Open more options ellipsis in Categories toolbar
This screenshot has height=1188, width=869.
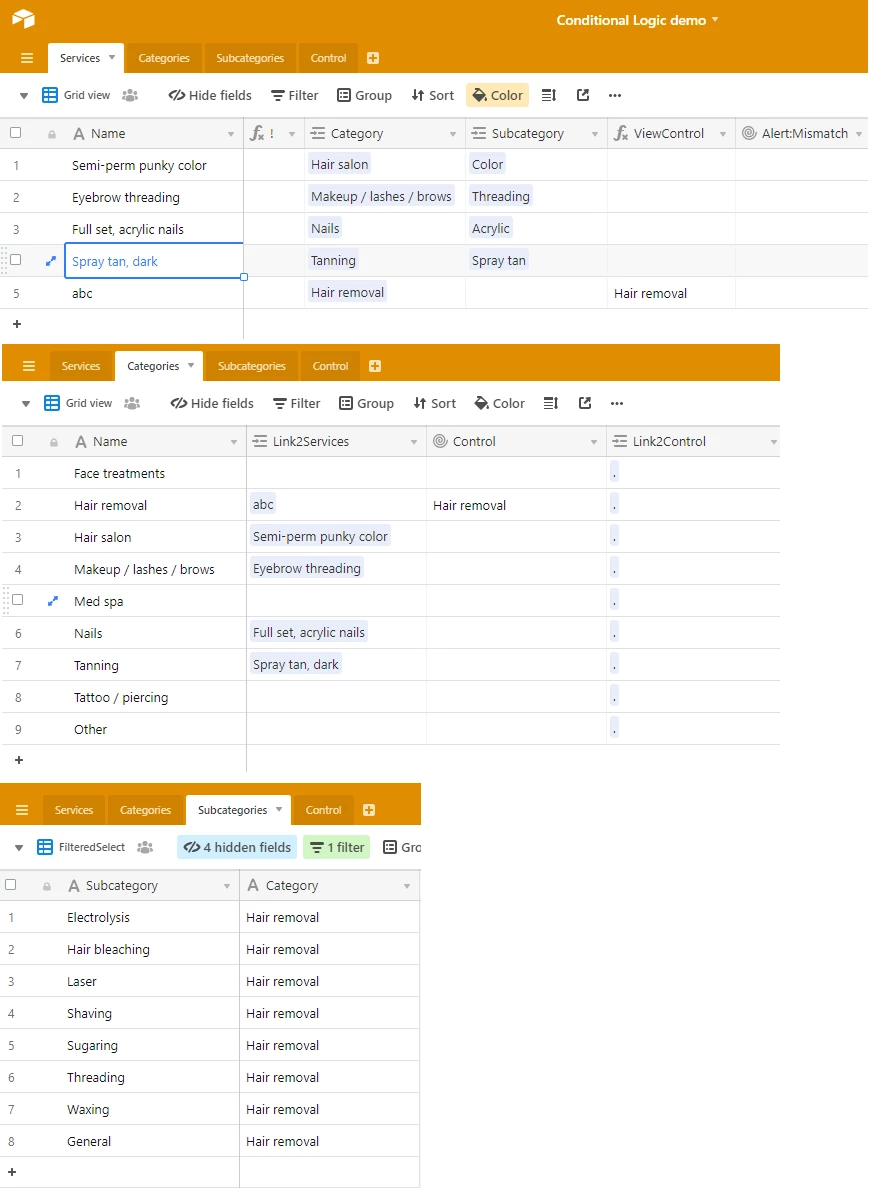[x=617, y=403]
